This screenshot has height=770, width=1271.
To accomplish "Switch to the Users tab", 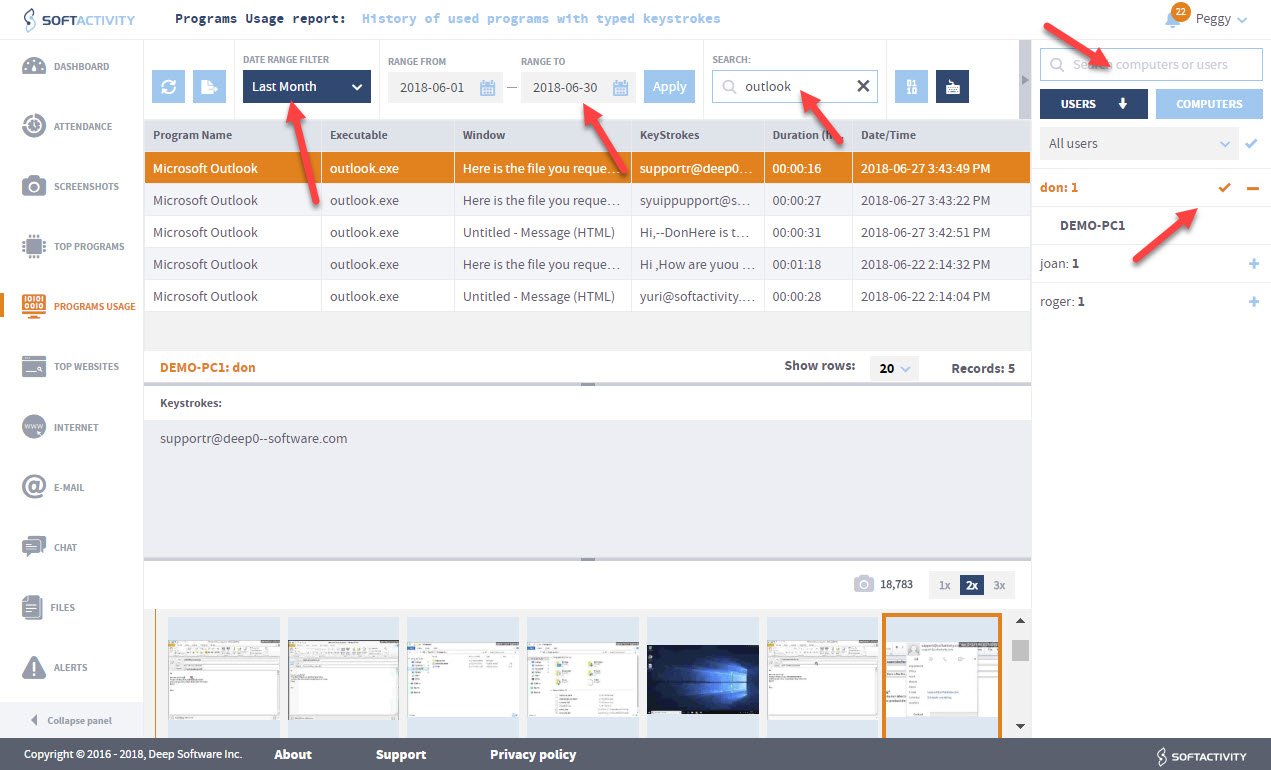I will tap(1093, 104).
